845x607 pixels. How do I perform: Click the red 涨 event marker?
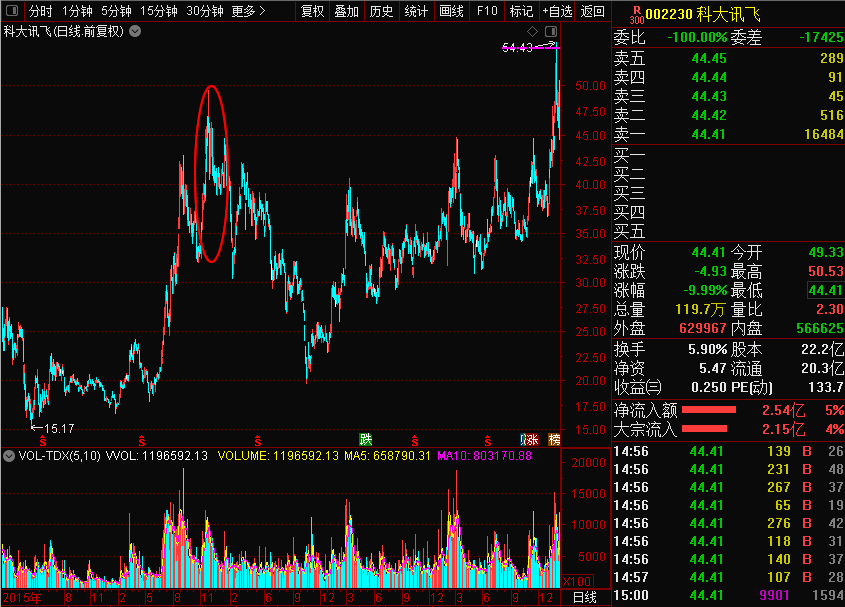[533, 440]
